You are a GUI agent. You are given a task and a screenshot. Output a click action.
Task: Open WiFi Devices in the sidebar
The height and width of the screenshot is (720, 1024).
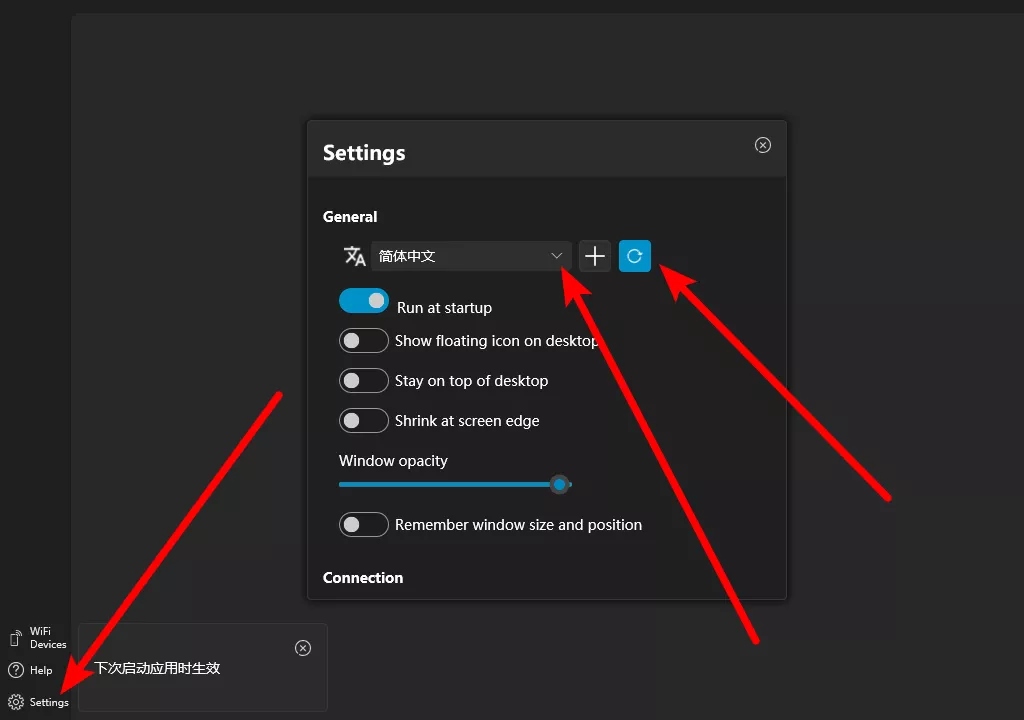38,638
